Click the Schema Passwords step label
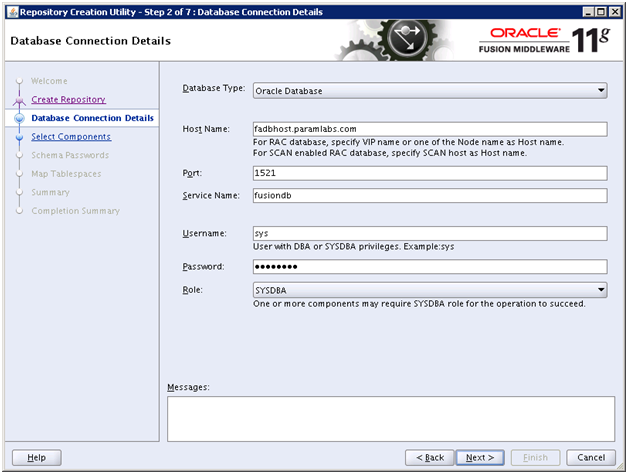This screenshot has height=474, width=628. [70, 155]
